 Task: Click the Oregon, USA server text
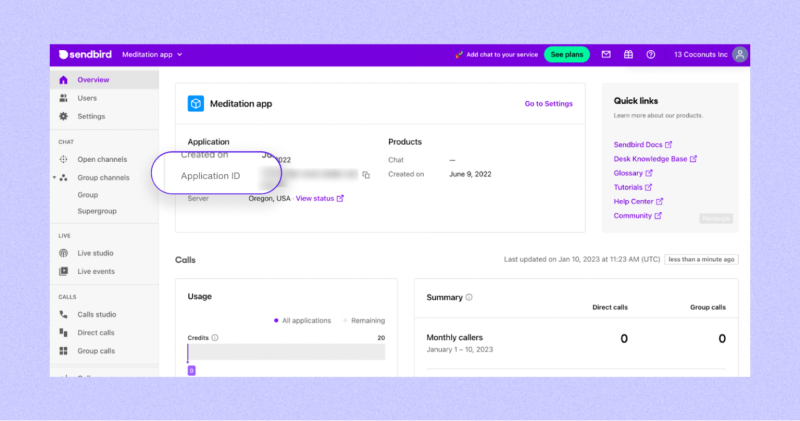pos(269,199)
